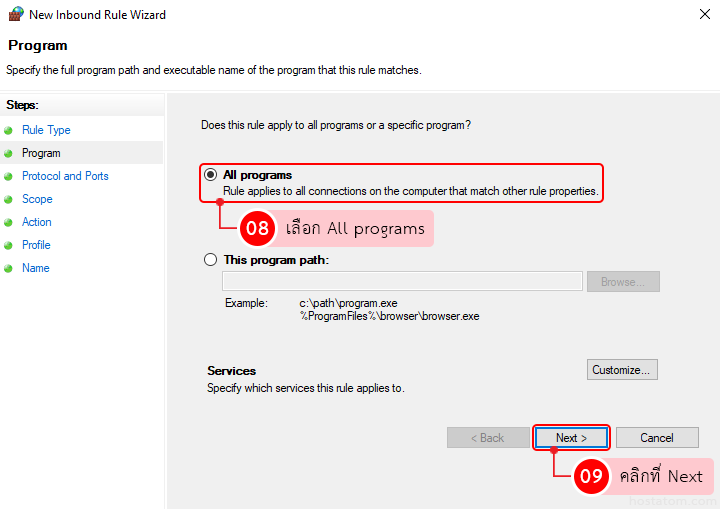The width and height of the screenshot is (720, 509).
Task: Click the green bullet beside Action
Action: point(8,222)
